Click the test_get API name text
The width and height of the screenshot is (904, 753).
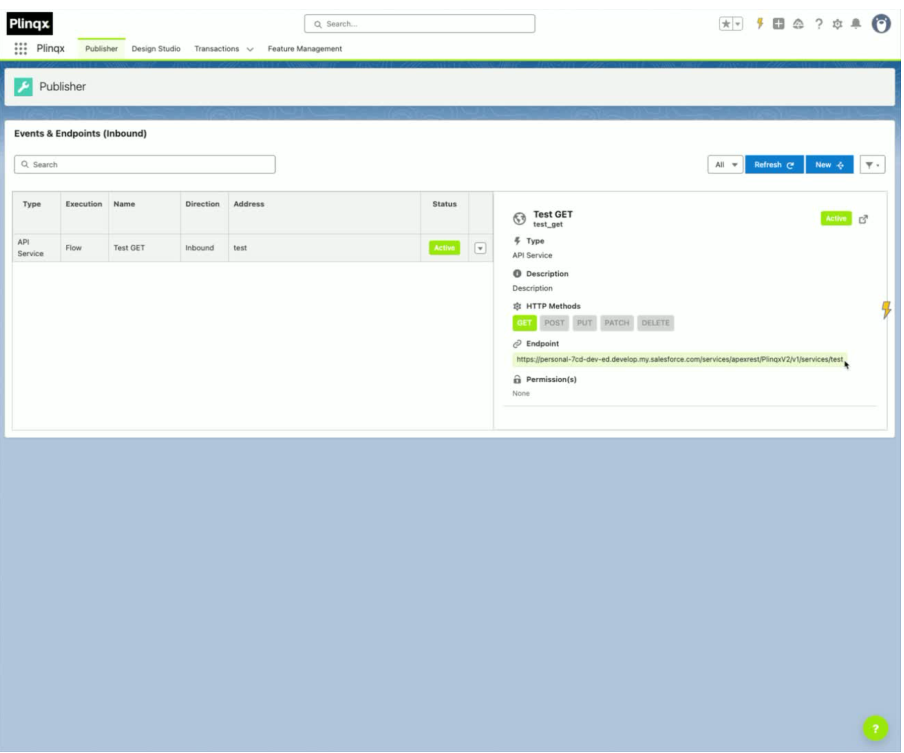tap(548, 225)
